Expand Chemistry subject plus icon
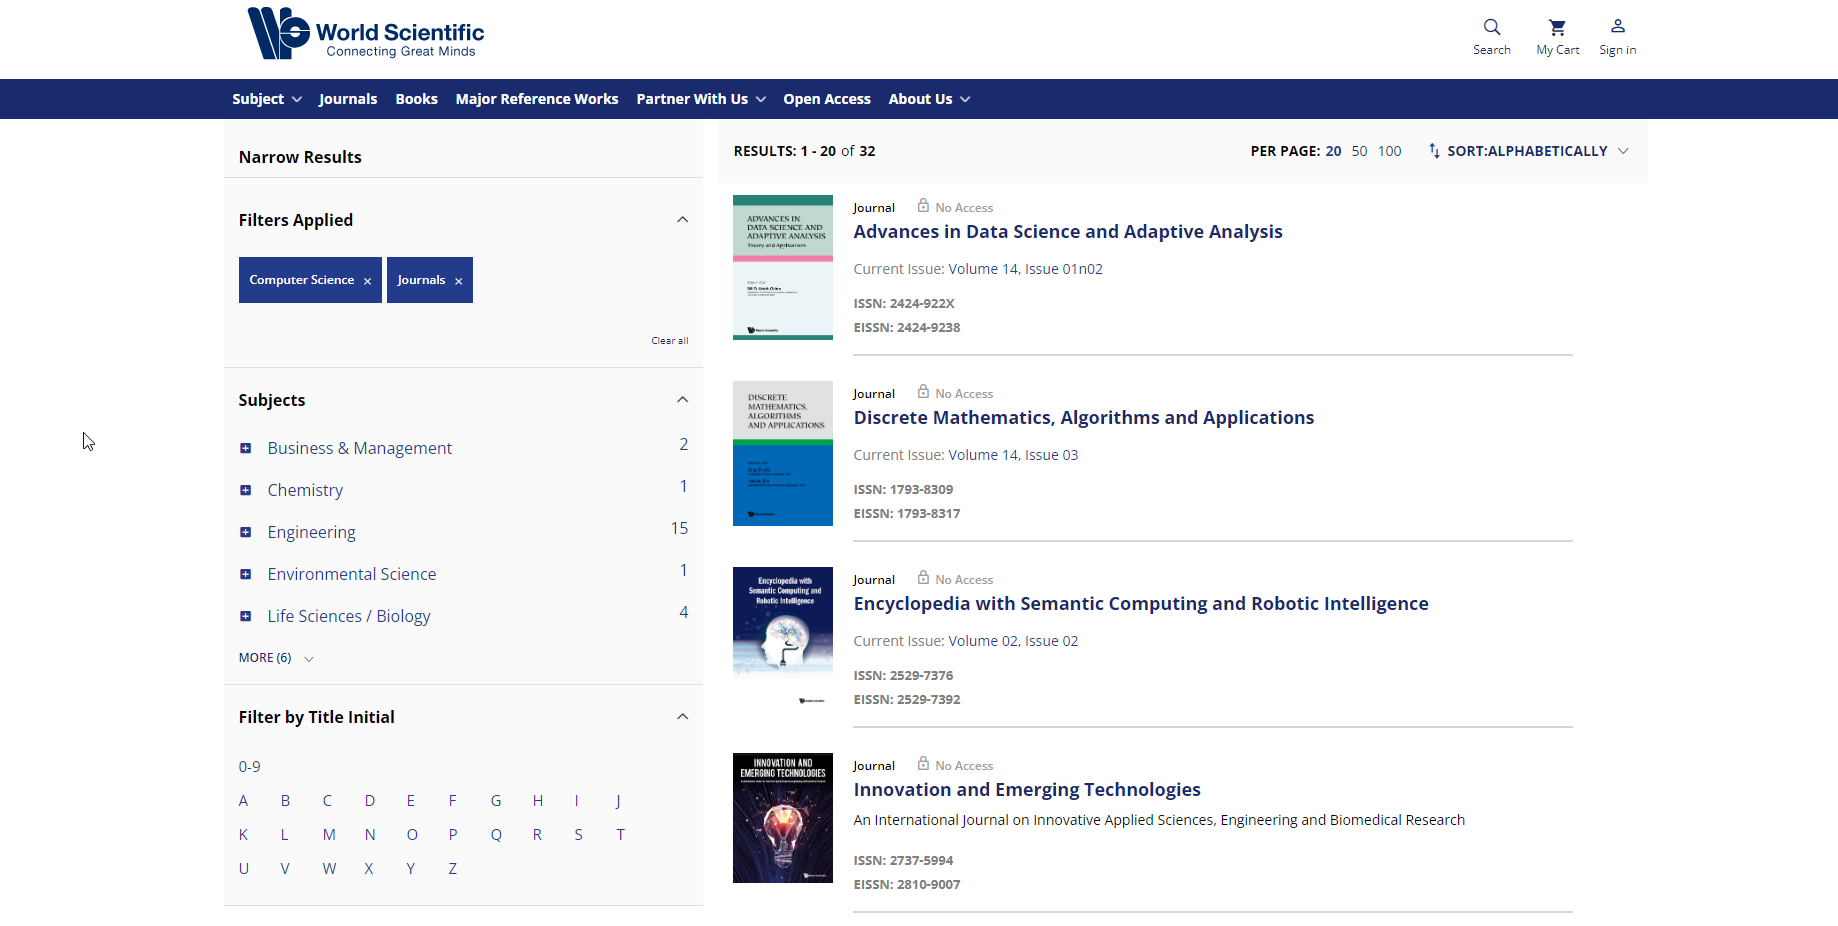 click(x=245, y=490)
